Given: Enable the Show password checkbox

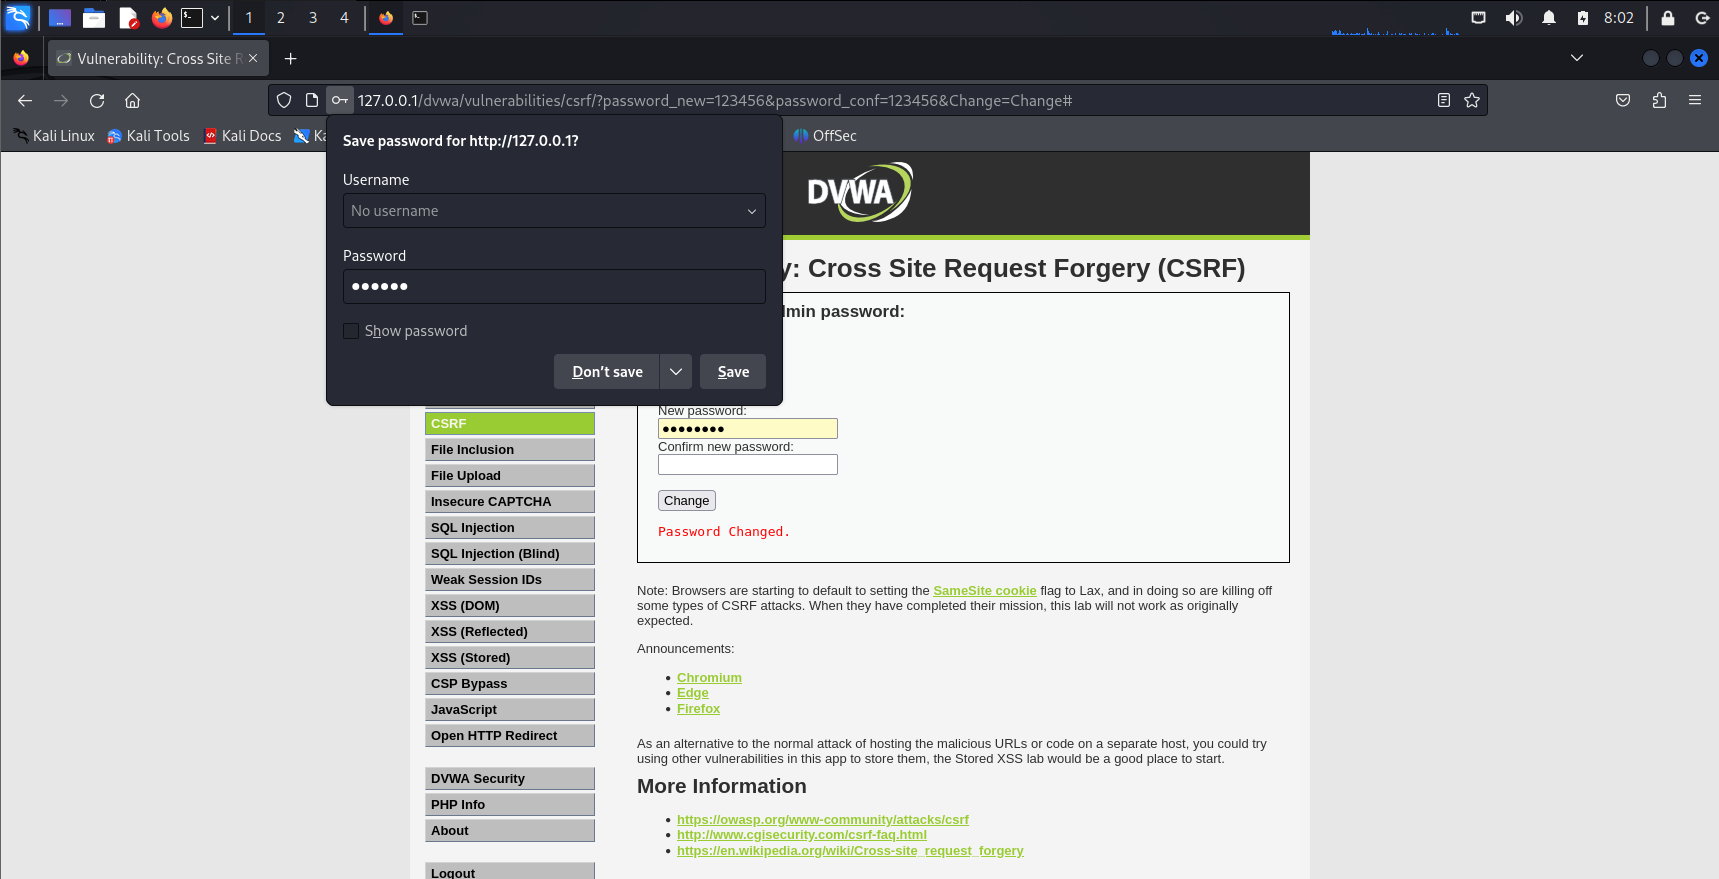Looking at the screenshot, I should click(x=351, y=331).
